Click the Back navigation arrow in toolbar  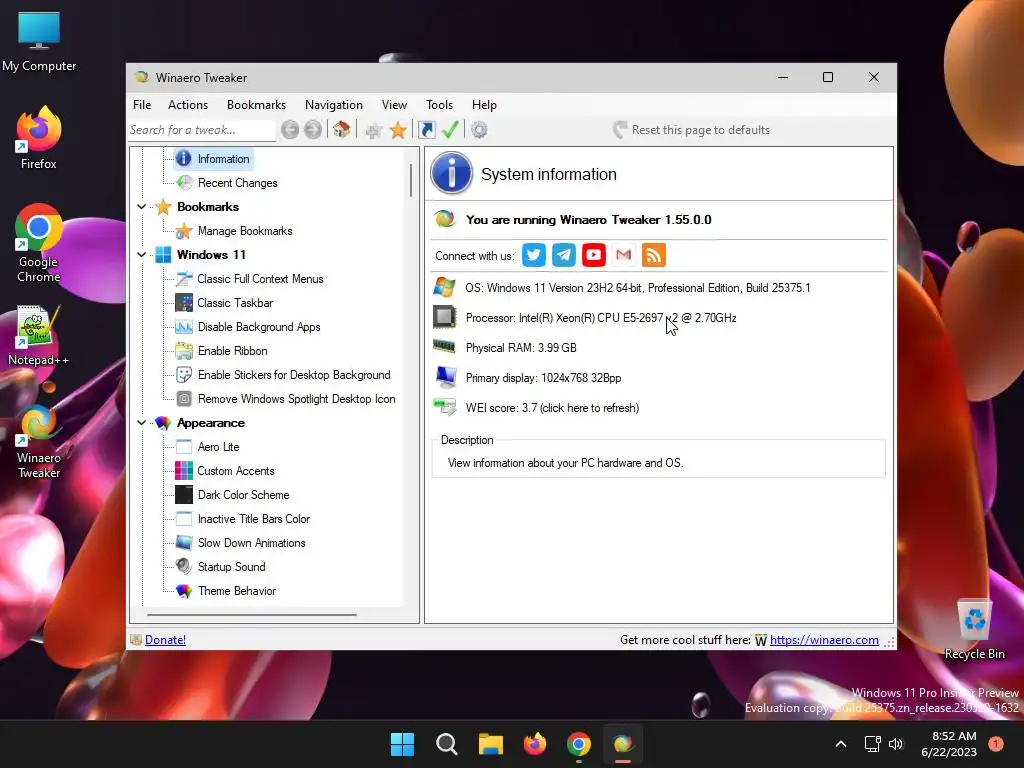point(290,130)
